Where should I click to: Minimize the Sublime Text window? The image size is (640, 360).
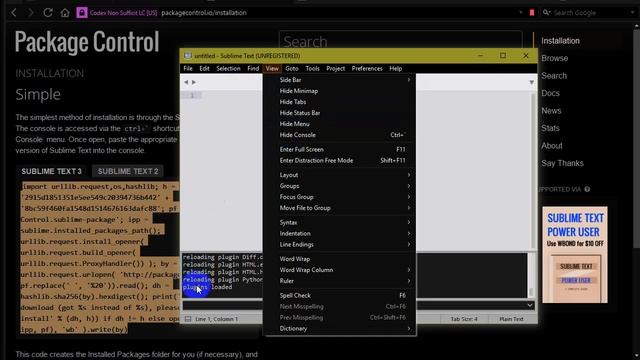click(480, 55)
